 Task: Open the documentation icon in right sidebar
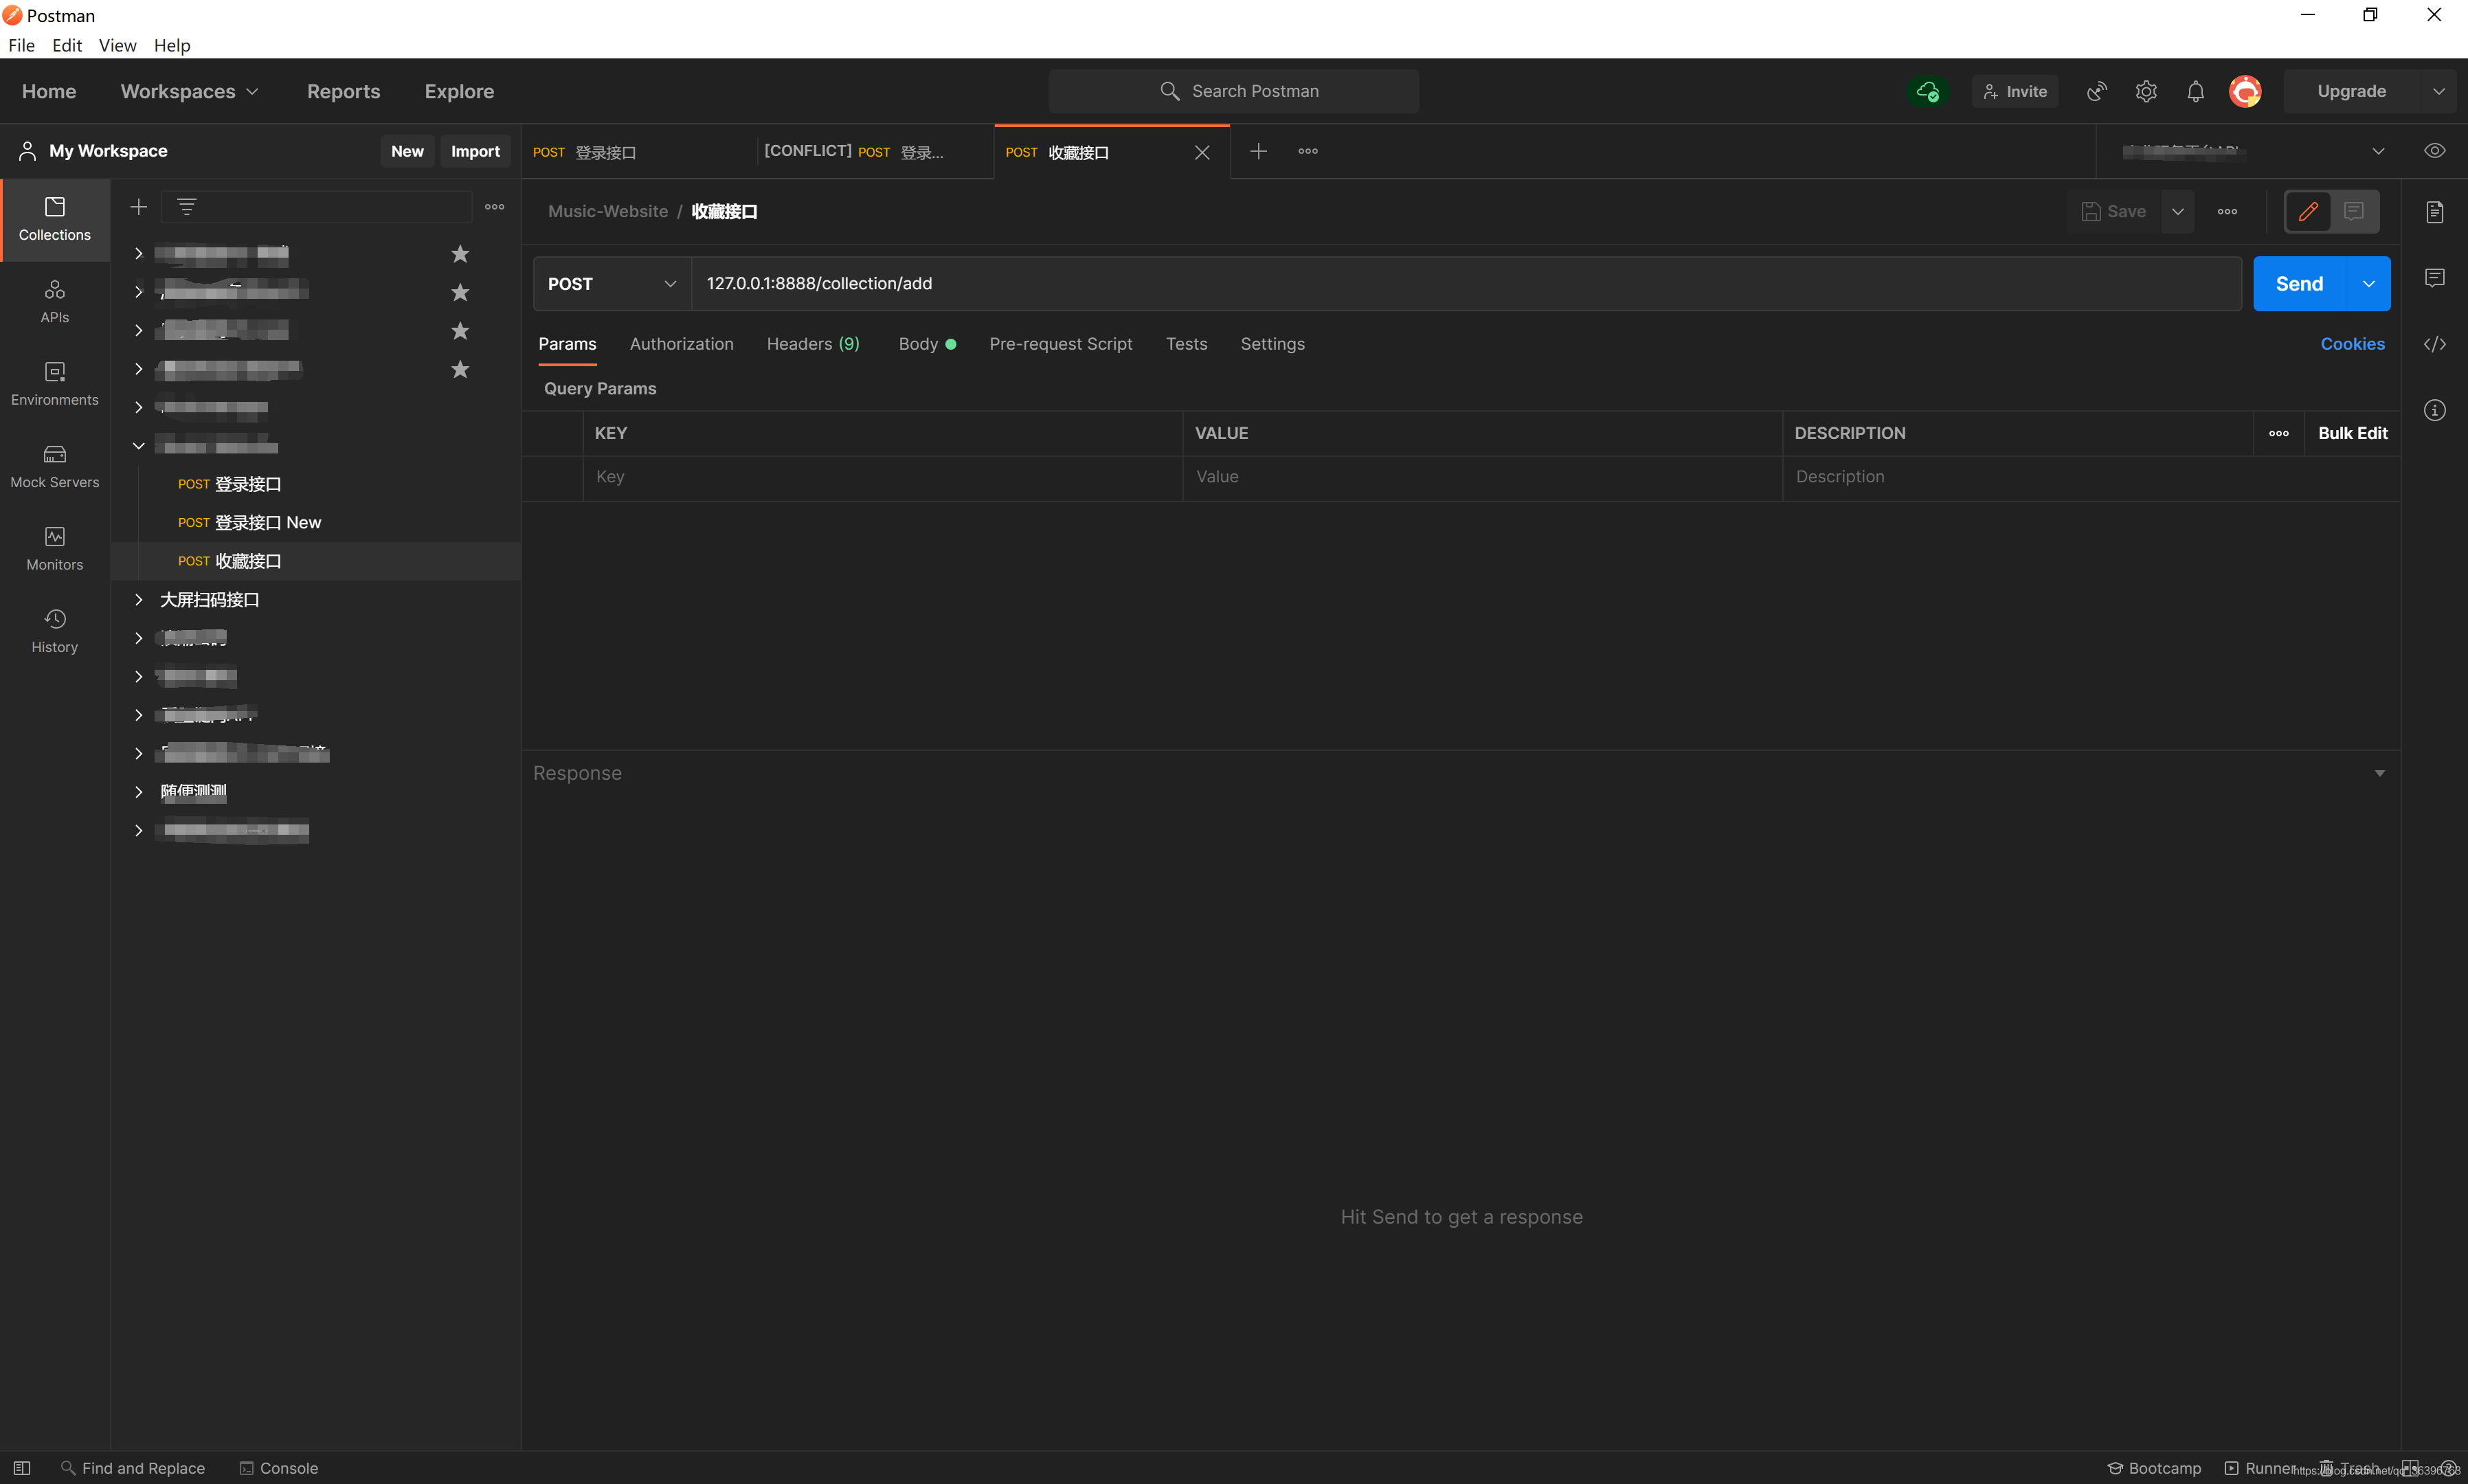(2435, 212)
